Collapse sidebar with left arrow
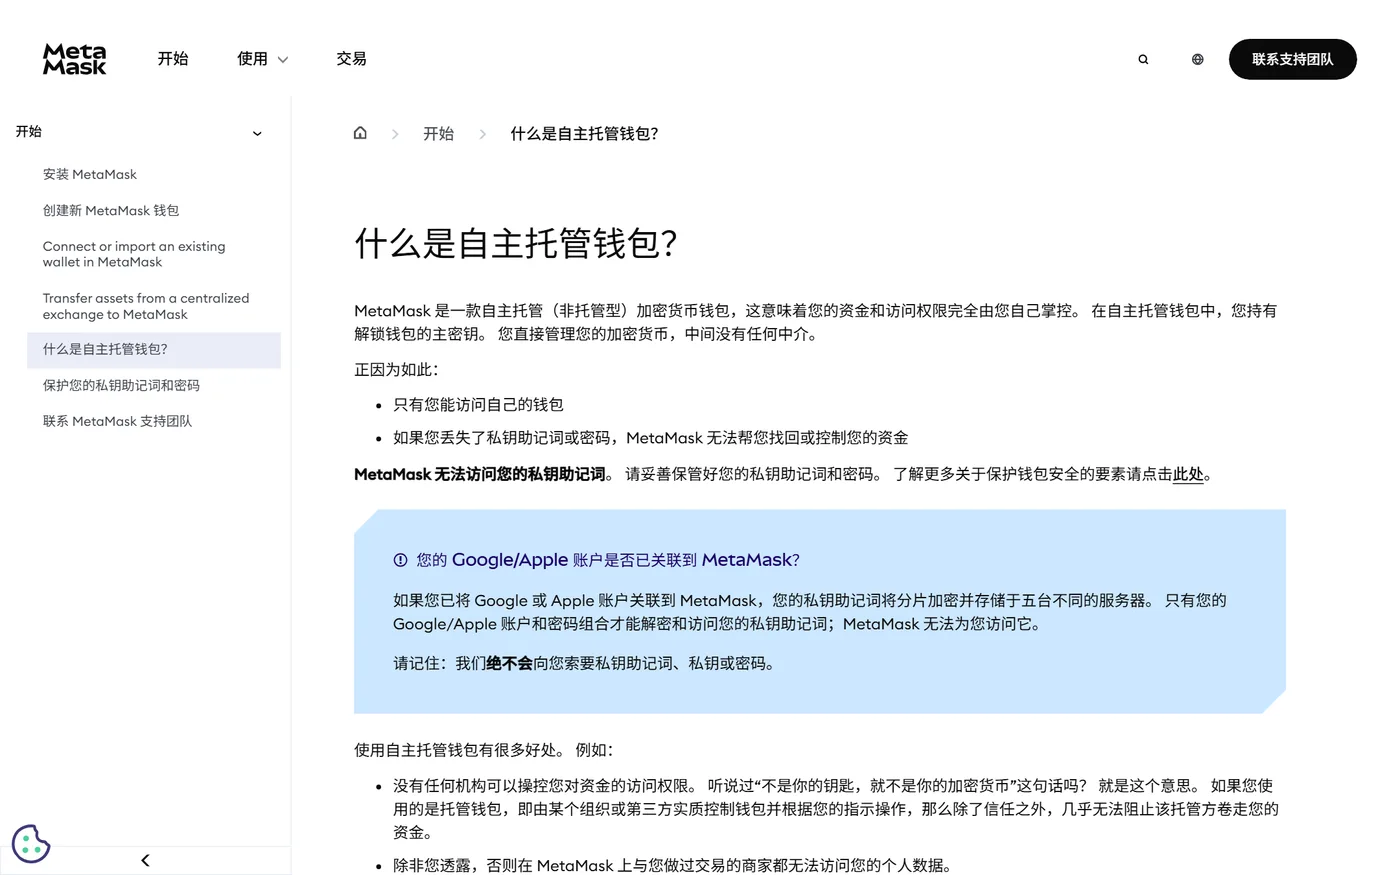 click(145, 860)
